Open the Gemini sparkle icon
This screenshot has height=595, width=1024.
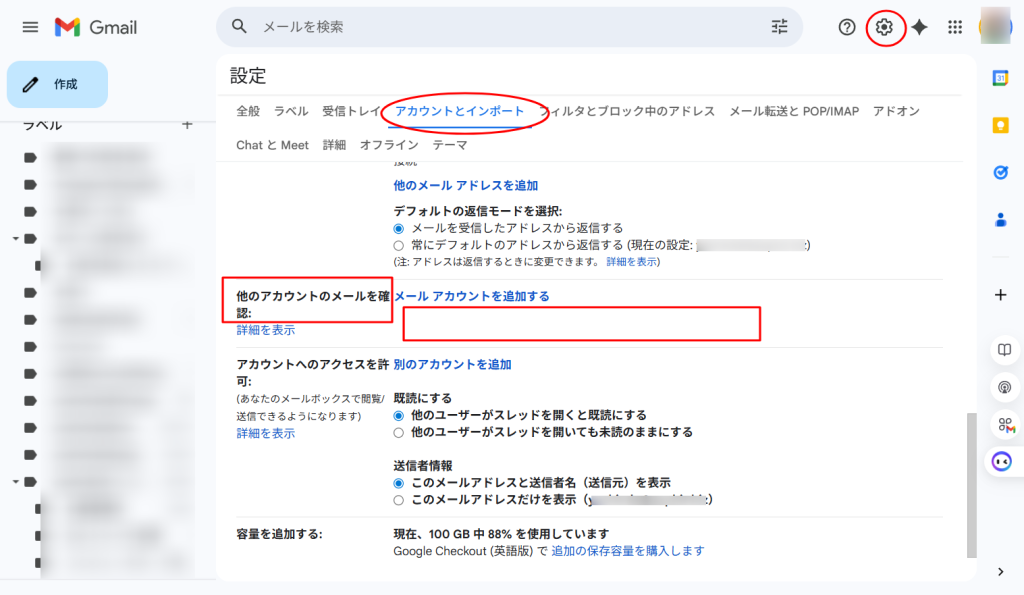click(x=919, y=27)
